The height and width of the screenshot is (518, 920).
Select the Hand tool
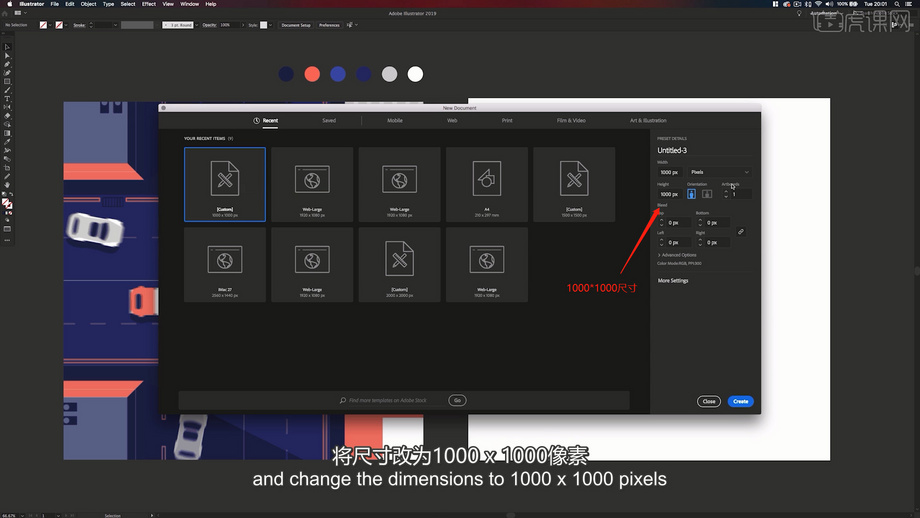tap(7, 185)
